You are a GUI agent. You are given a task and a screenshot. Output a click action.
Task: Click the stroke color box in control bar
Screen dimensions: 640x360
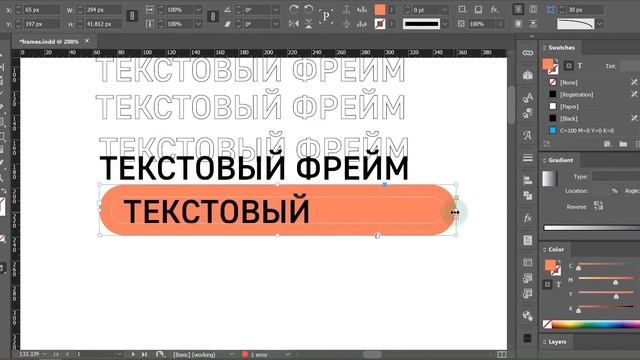[x=380, y=24]
